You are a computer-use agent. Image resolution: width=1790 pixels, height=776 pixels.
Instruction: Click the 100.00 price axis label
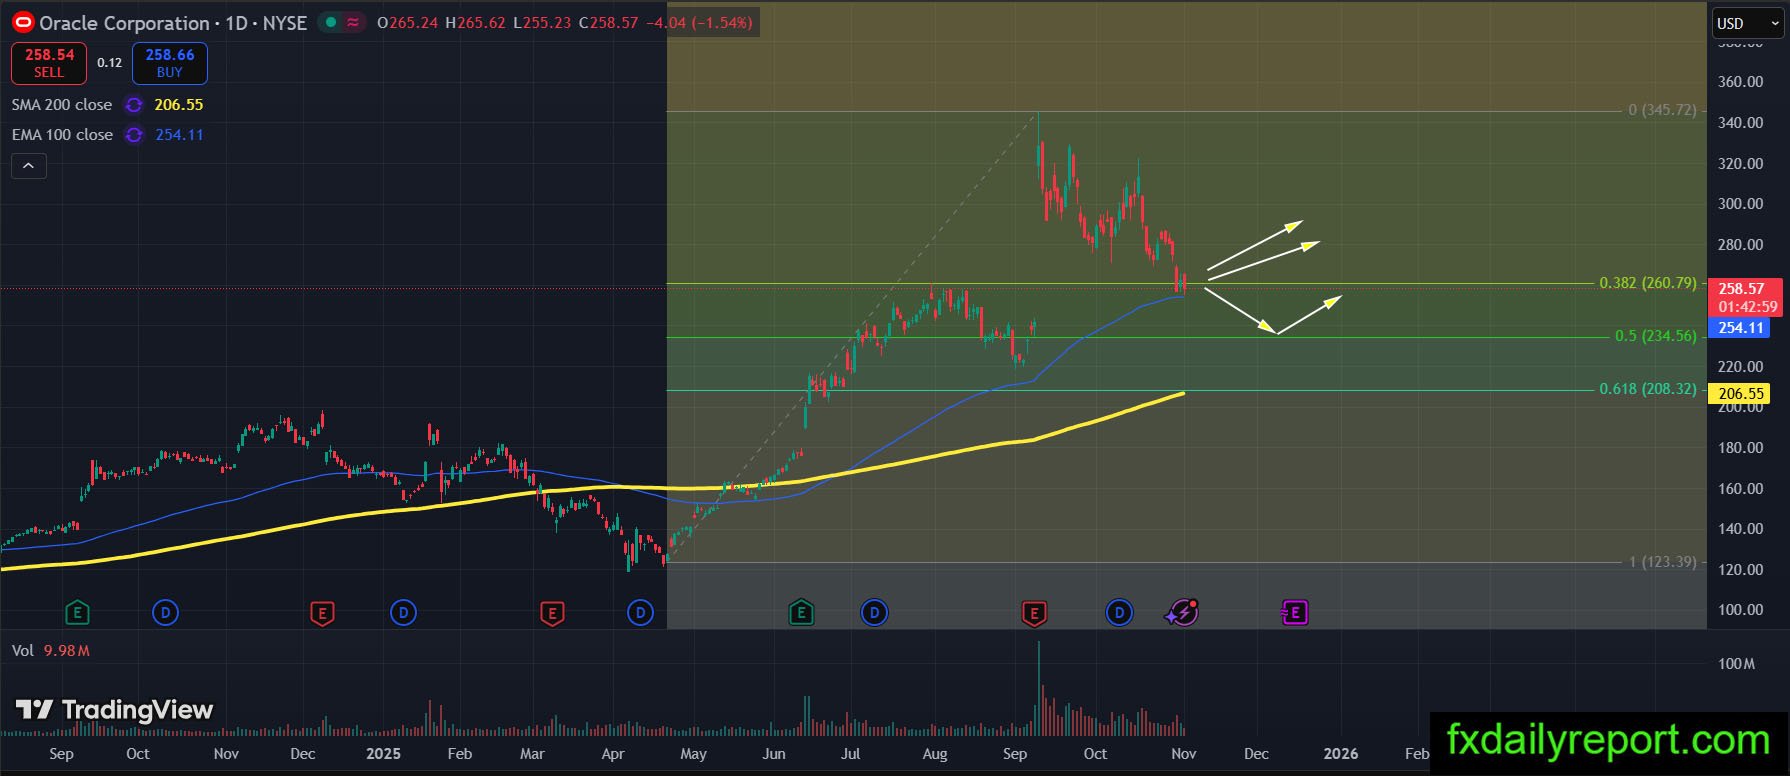click(1740, 610)
